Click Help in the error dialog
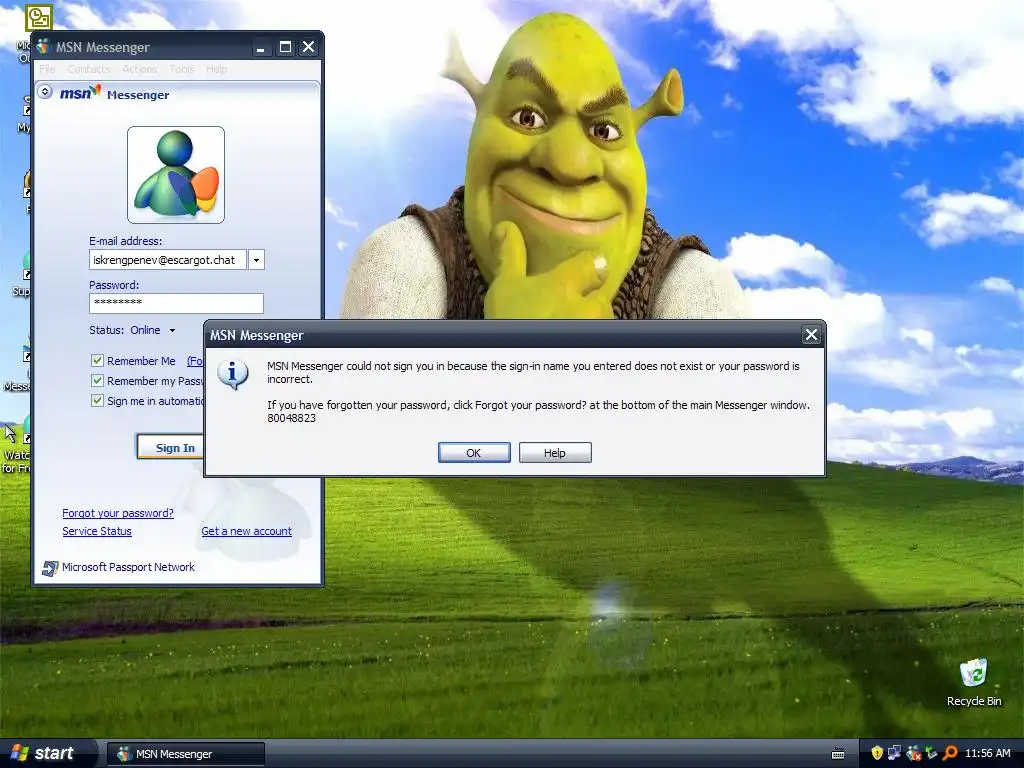Image resolution: width=1024 pixels, height=768 pixels. [555, 453]
